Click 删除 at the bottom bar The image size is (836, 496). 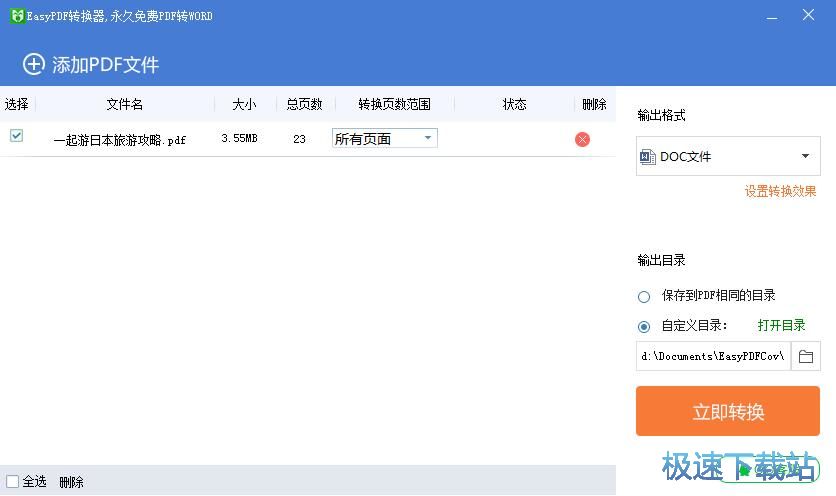click(71, 482)
